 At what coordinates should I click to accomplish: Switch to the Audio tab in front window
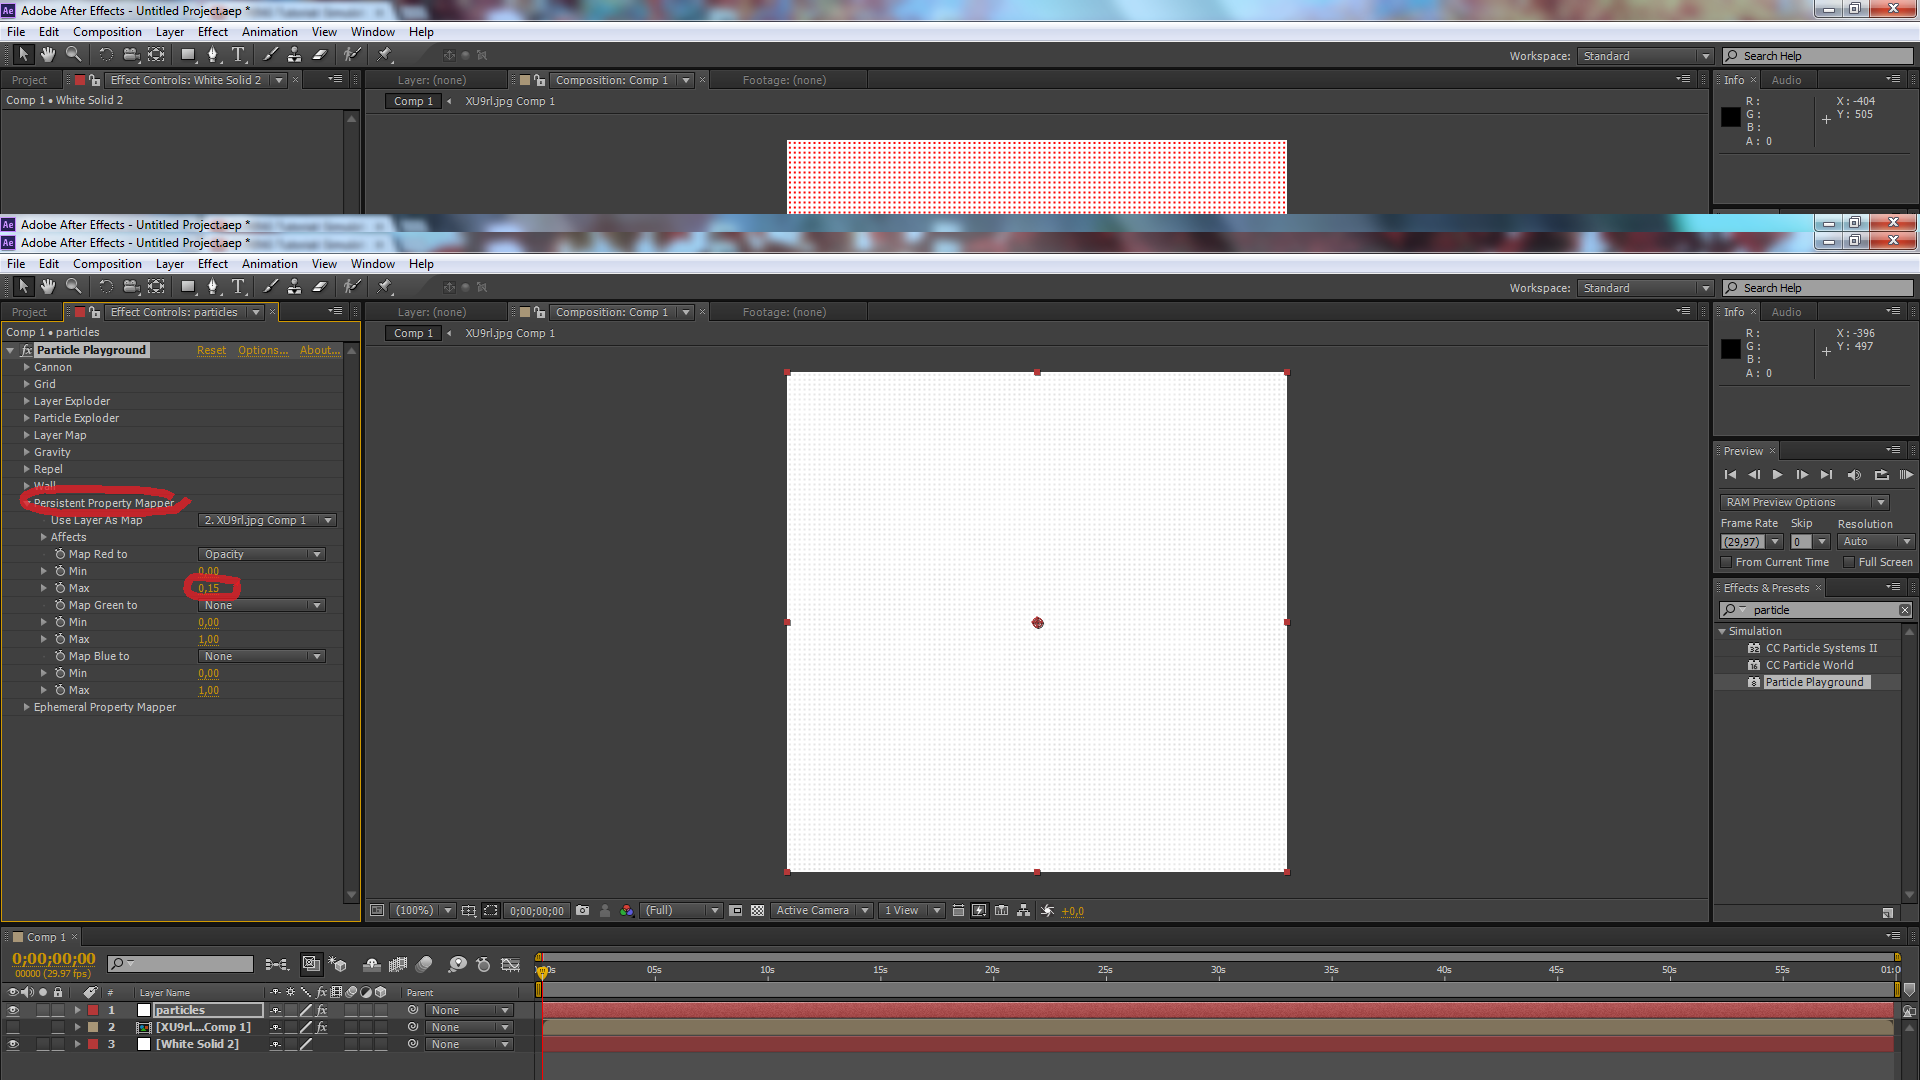click(1786, 312)
